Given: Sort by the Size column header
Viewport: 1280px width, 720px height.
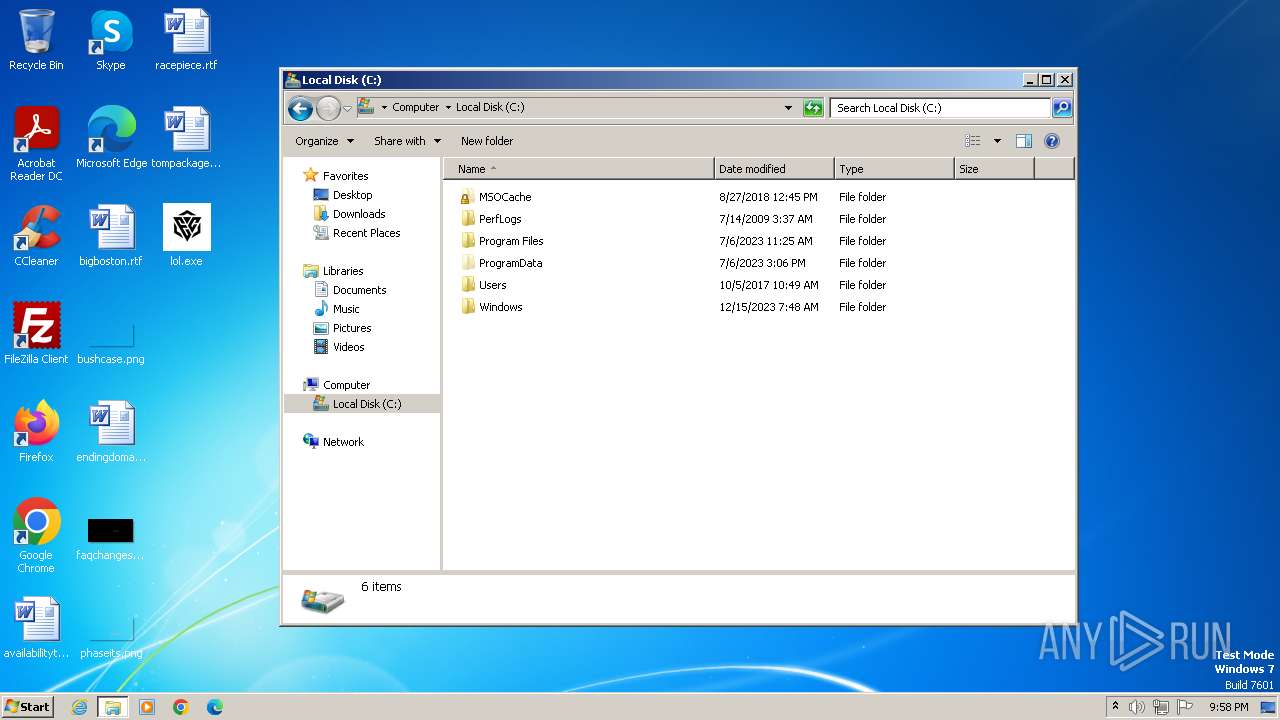Looking at the screenshot, I should point(994,169).
